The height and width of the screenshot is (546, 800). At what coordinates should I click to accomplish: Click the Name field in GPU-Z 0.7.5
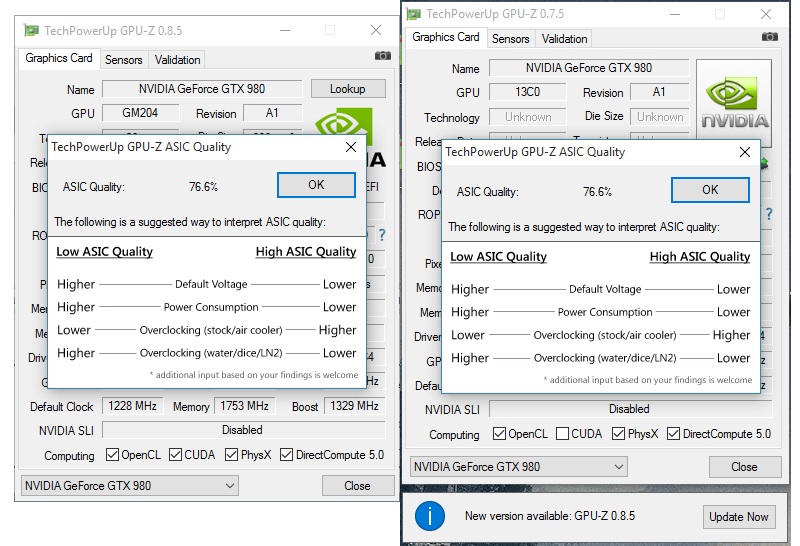point(589,68)
